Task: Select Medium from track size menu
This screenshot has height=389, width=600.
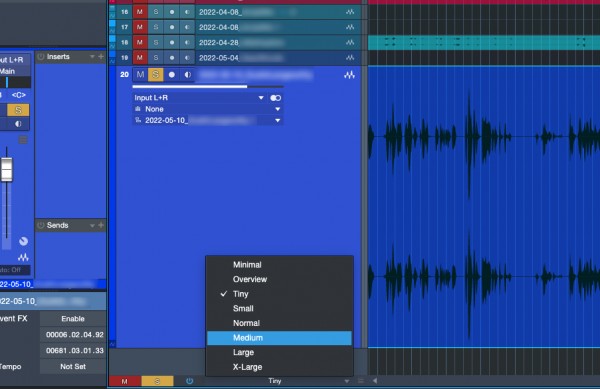Action: tap(279, 338)
